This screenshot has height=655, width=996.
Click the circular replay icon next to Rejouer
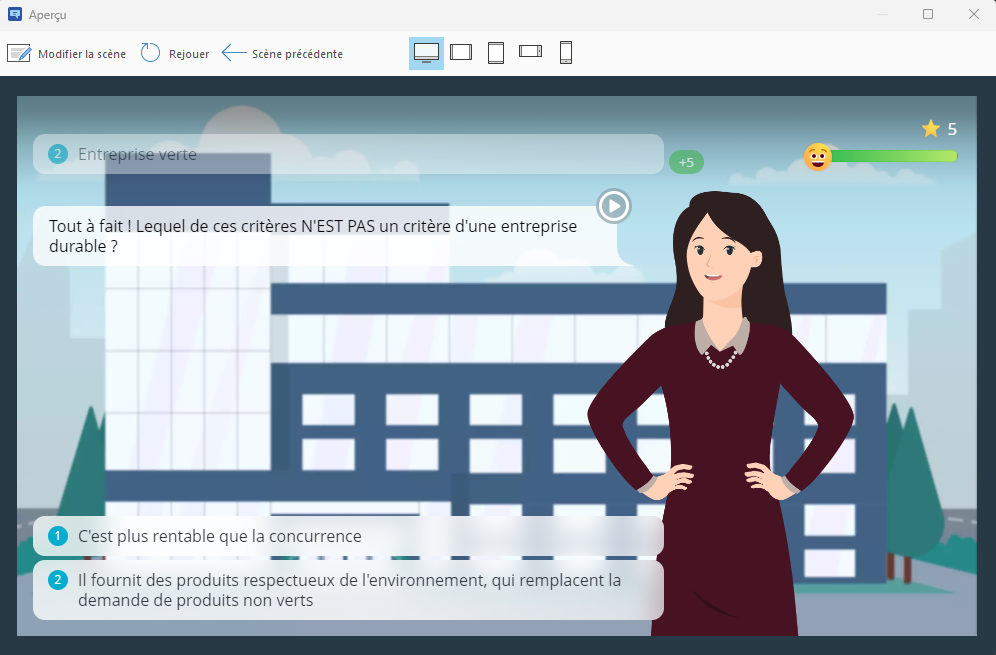[150, 53]
